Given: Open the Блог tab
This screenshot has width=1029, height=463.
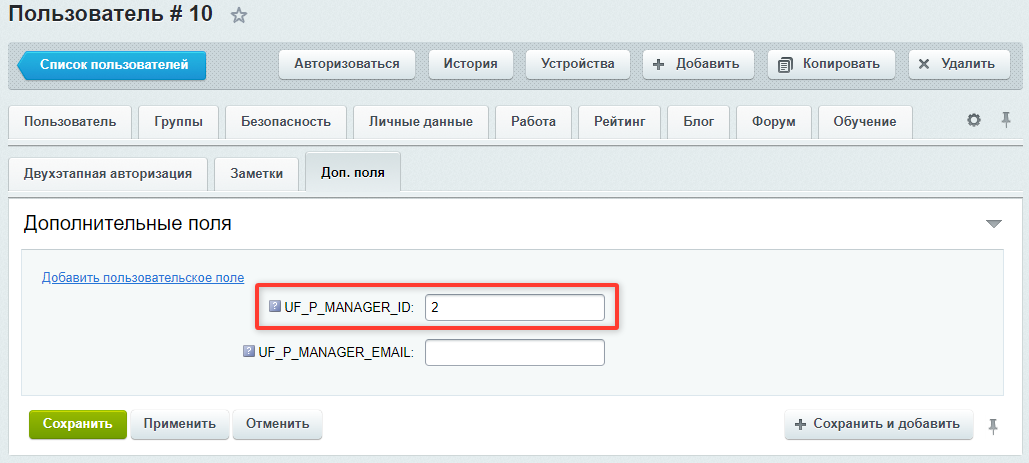Looking at the screenshot, I should (x=698, y=122).
